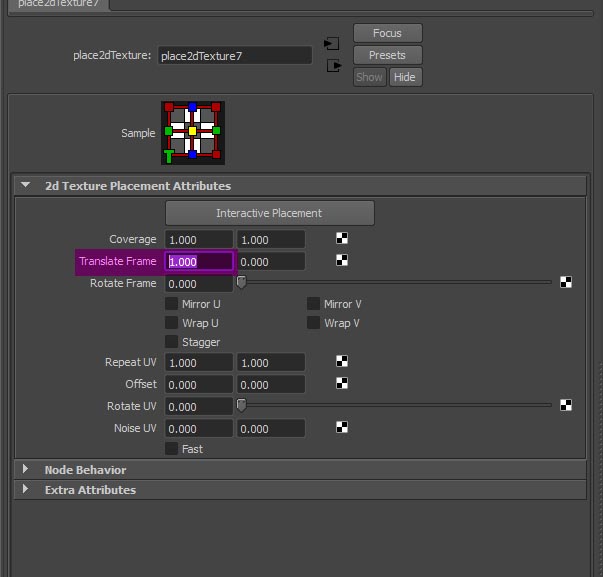The height and width of the screenshot is (577, 603).
Task: Click the Rotate Frame value field
Action: (199, 283)
